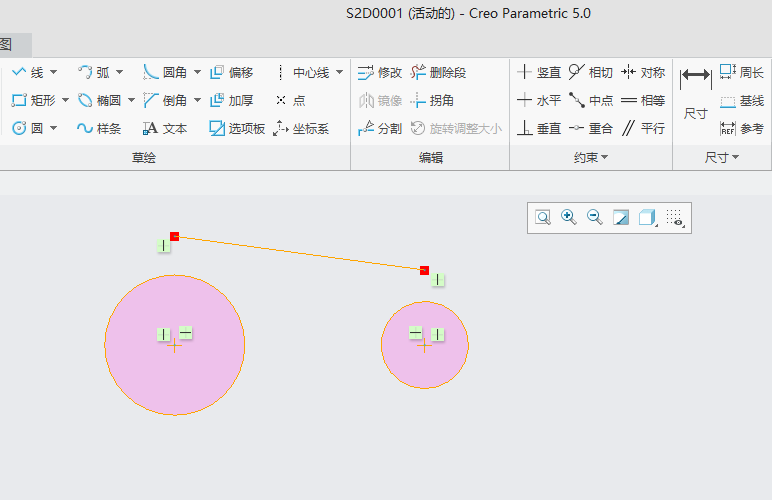Click the Refit zoom icon
Viewport: 772px width, 500px height.
pos(543,218)
